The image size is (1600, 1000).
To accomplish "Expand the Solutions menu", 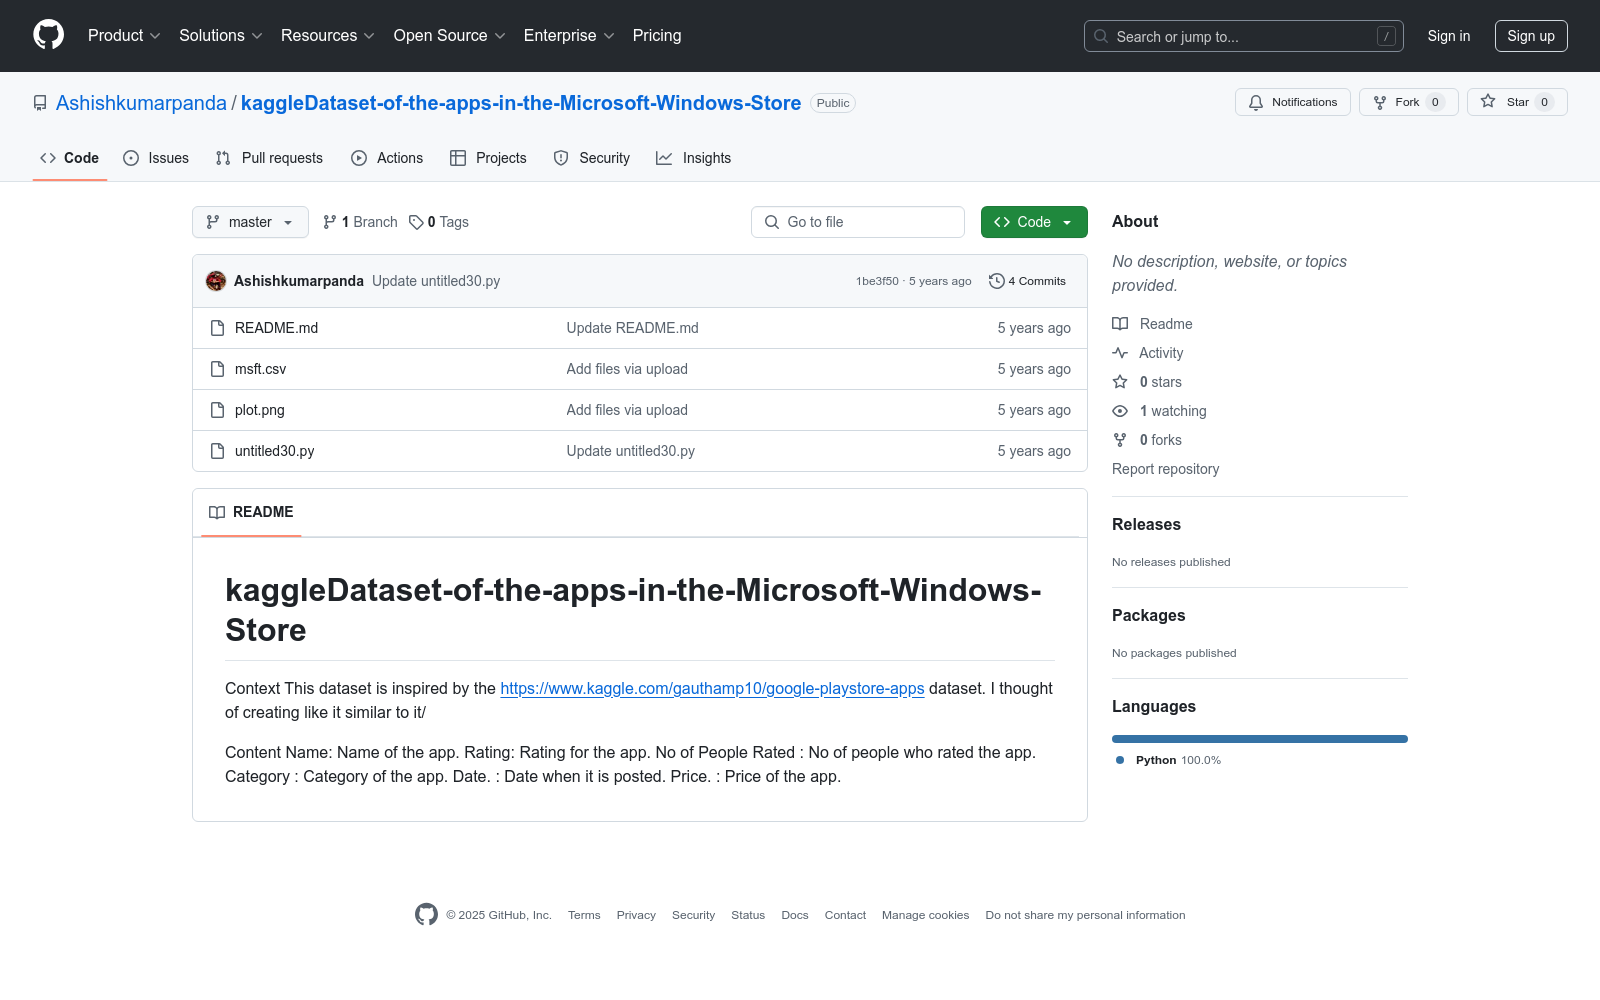I will pyautogui.click(x=221, y=35).
